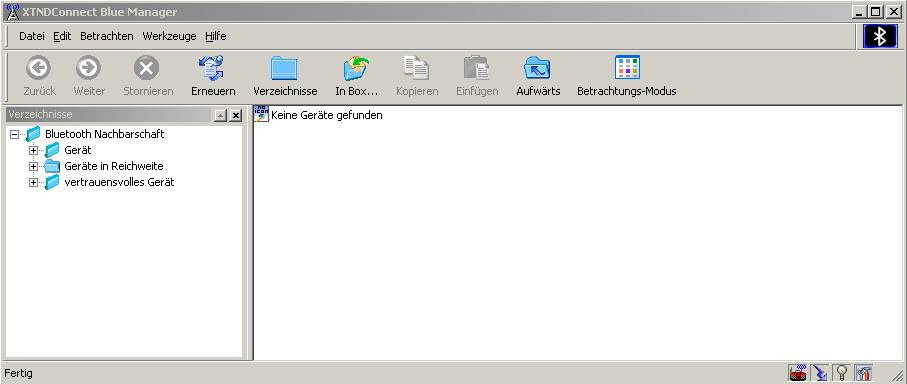Select Bluetooth Nachbarschaft in the tree
The height and width of the screenshot is (384, 907).
(105, 134)
